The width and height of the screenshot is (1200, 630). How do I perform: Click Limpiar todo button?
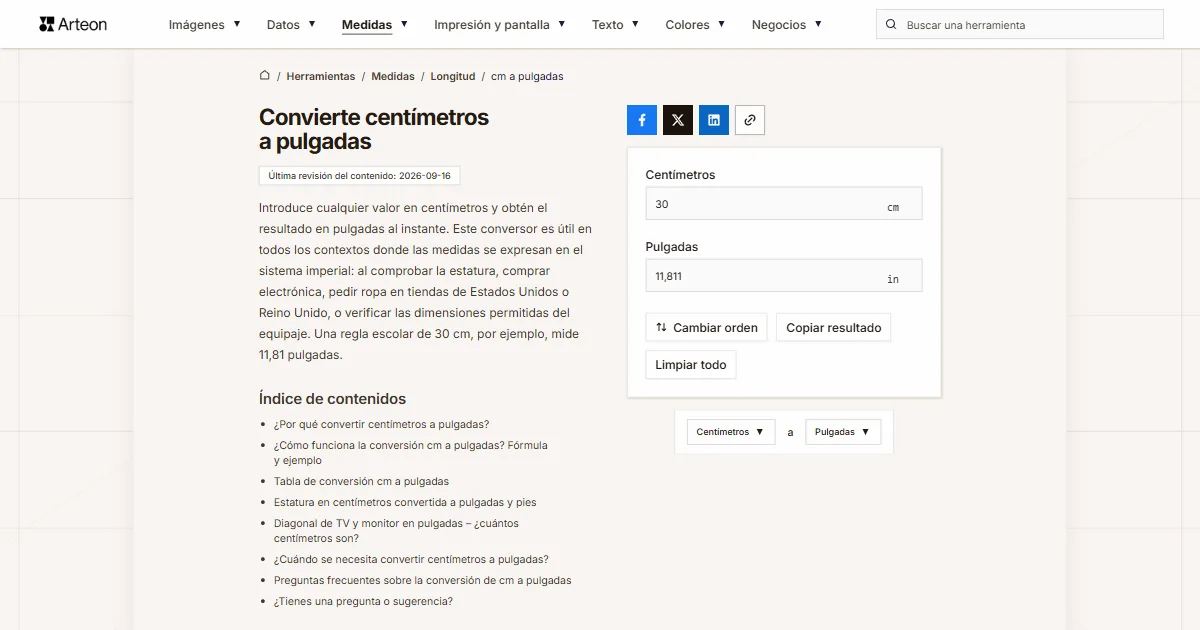click(x=691, y=365)
